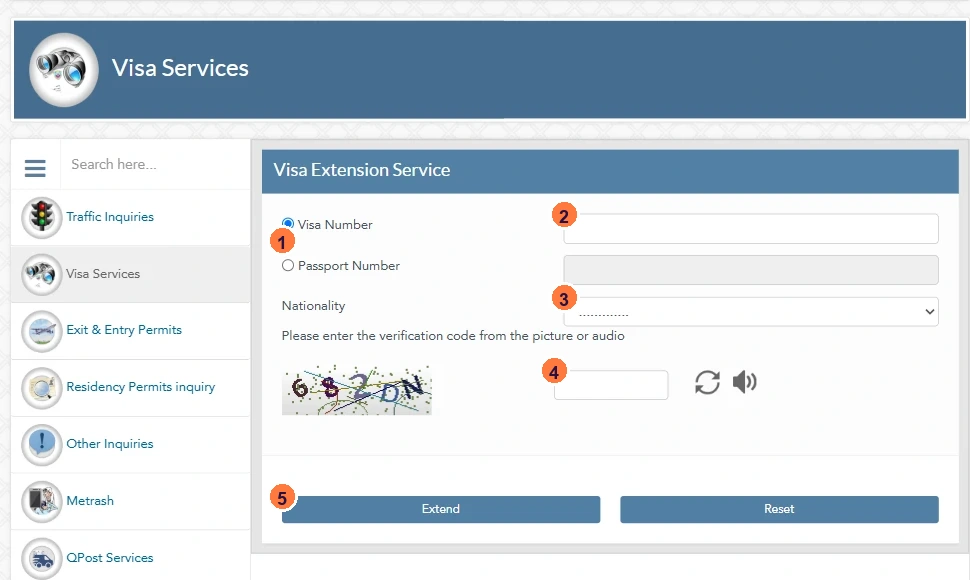Refresh the captcha verification code

coord(707,382)
